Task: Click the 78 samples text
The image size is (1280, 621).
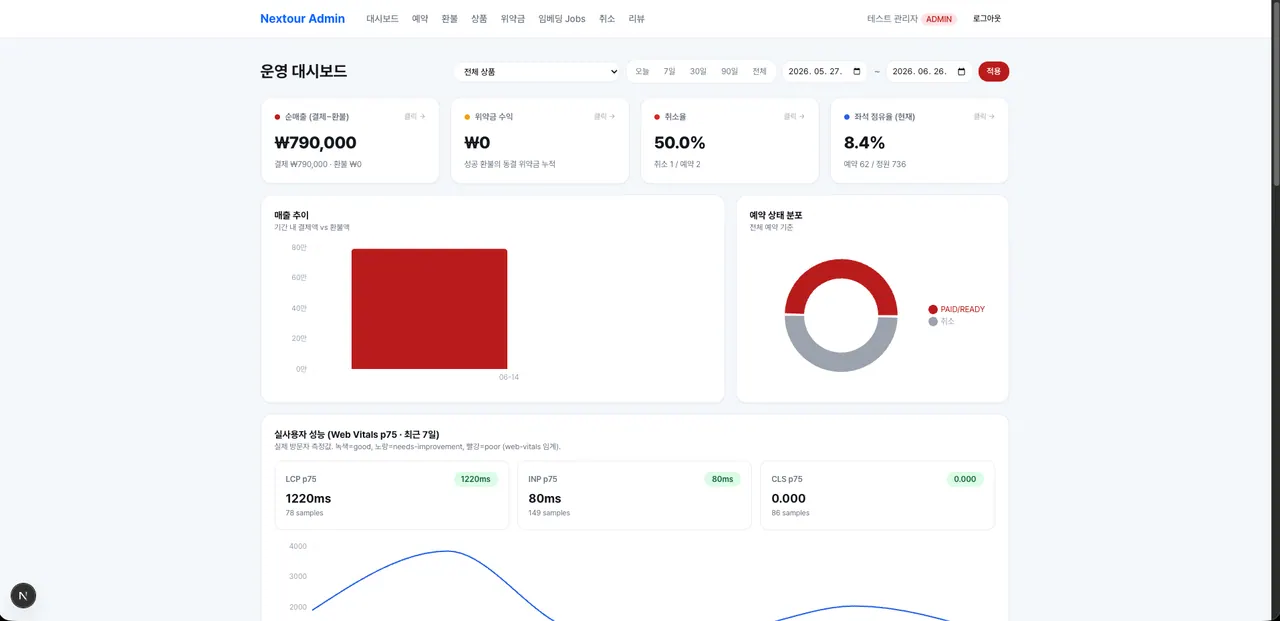Action: pos(304,513)
